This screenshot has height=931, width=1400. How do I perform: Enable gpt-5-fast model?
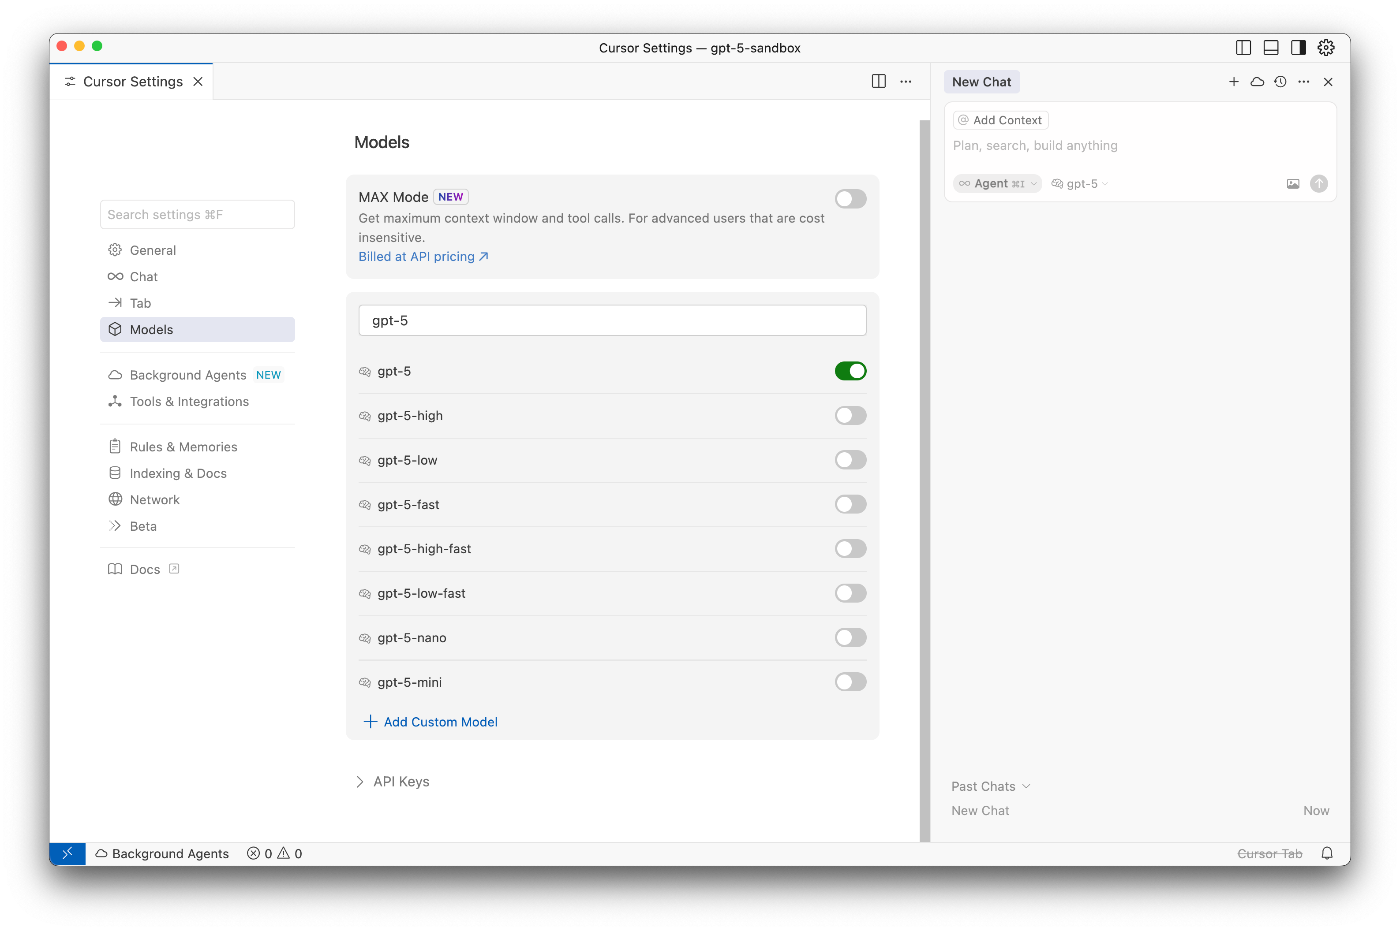(x=851, y=505)
